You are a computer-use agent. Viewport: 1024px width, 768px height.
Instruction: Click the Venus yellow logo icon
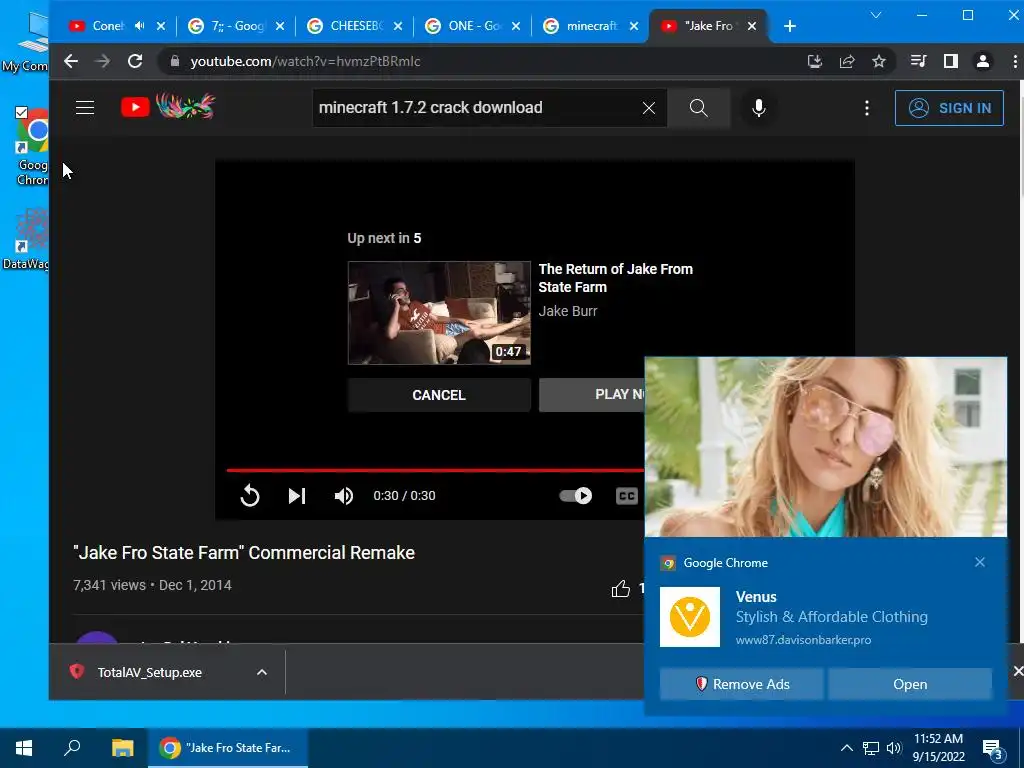tap(690, 616)
